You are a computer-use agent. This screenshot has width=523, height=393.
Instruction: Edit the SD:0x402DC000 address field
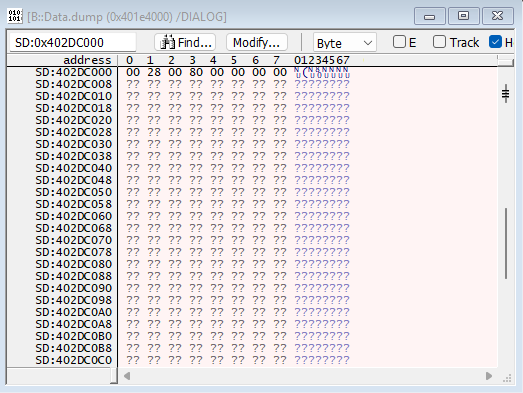point(73,42)
